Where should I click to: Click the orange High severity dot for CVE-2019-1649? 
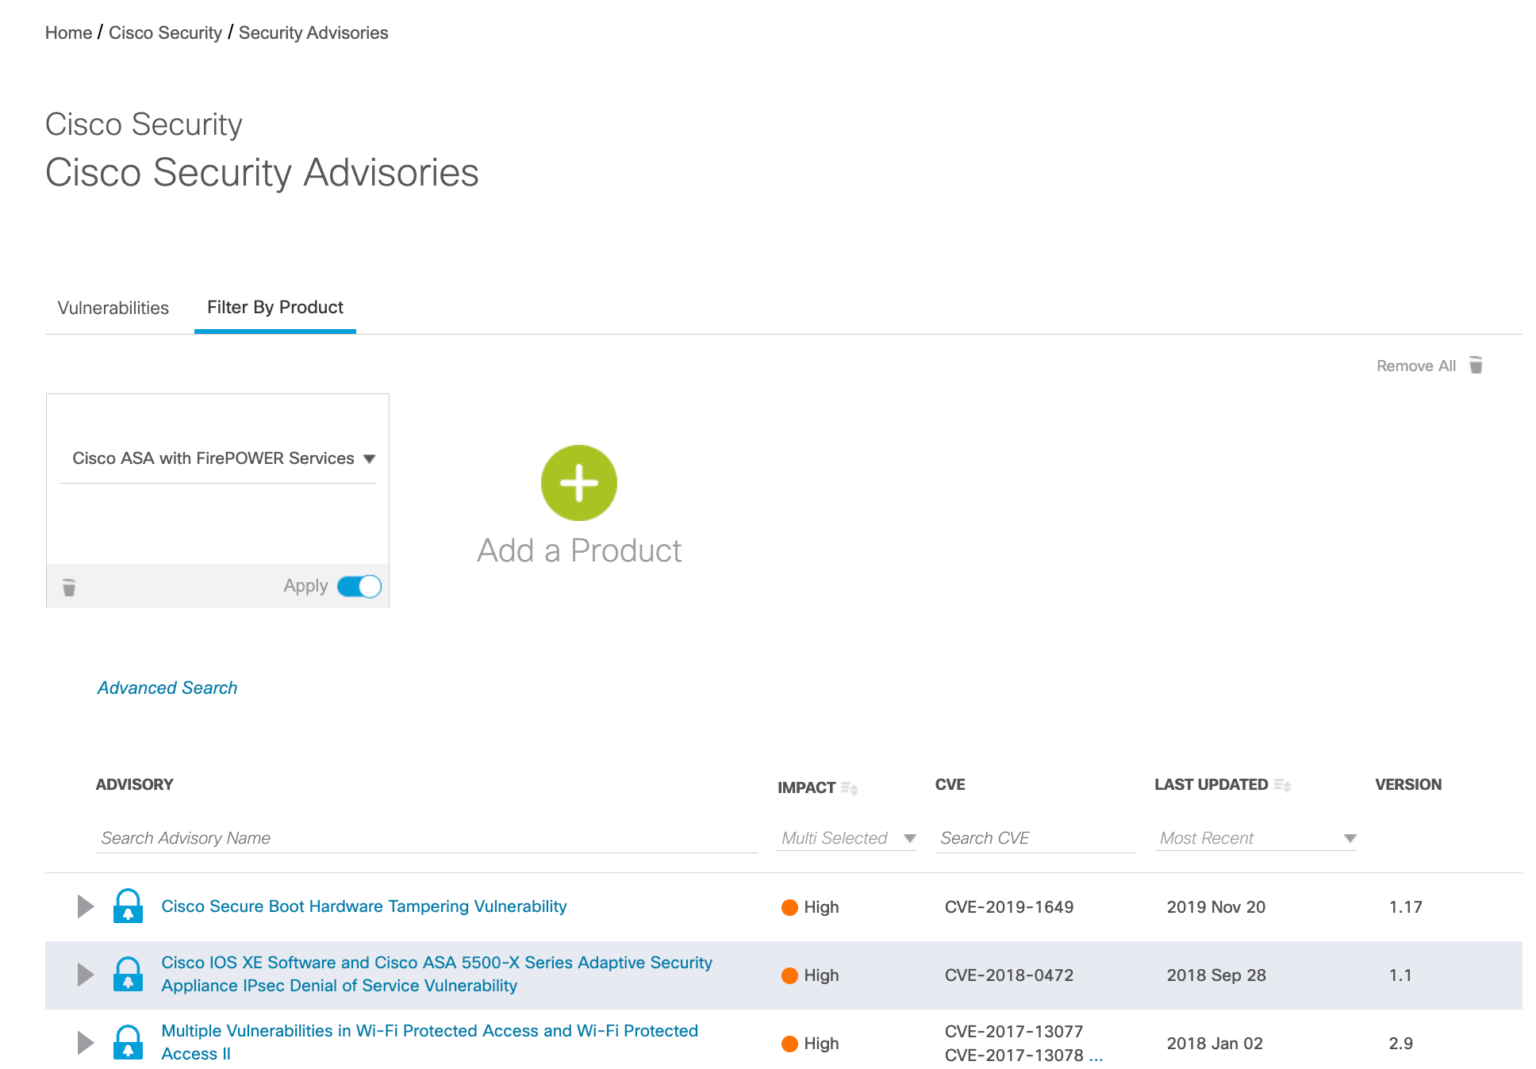coord(789,907)
